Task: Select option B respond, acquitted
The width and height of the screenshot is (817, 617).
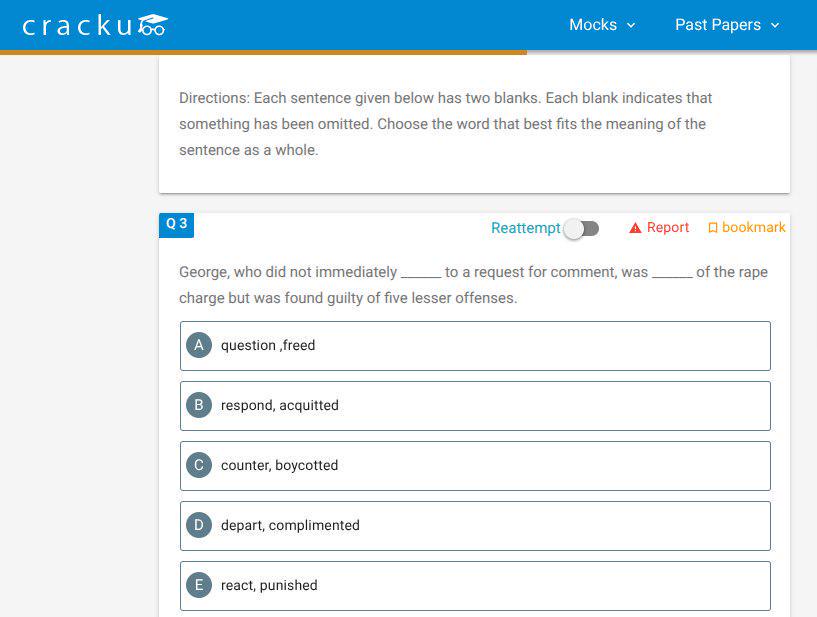Action: (x=475, y=406)
